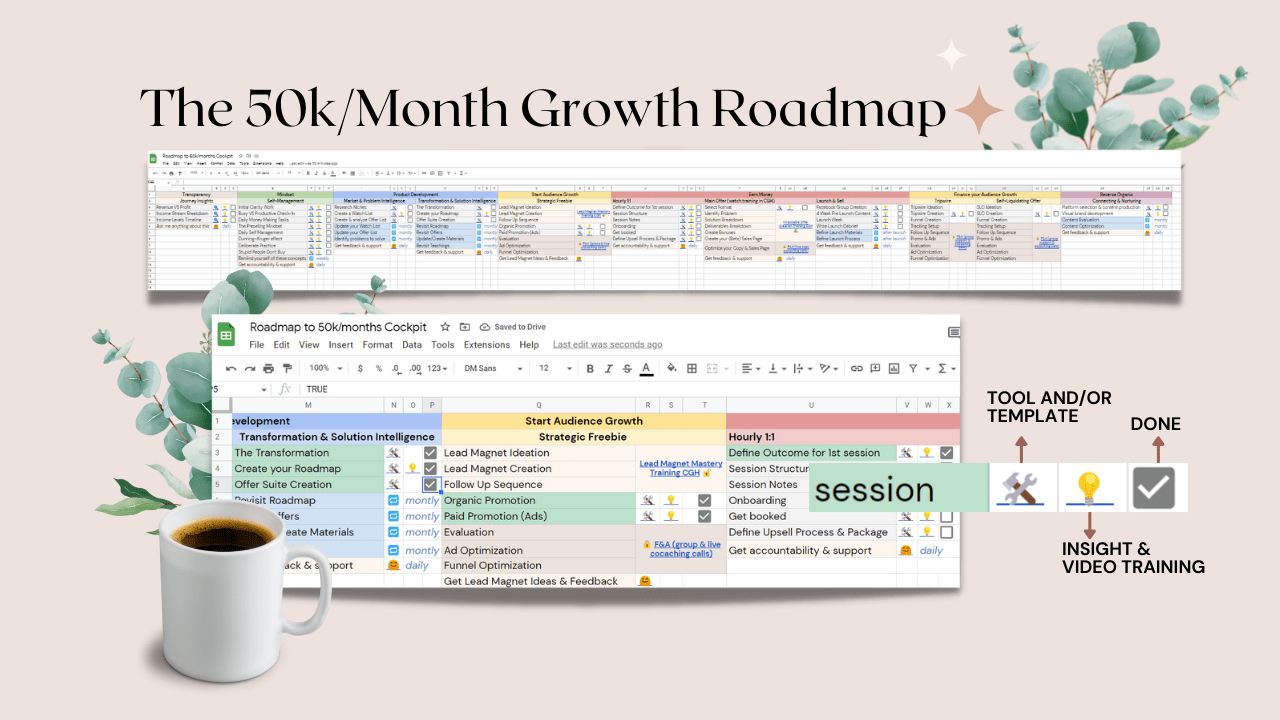Click the insert link icon

pyautogui.click(x=856, y=368)
